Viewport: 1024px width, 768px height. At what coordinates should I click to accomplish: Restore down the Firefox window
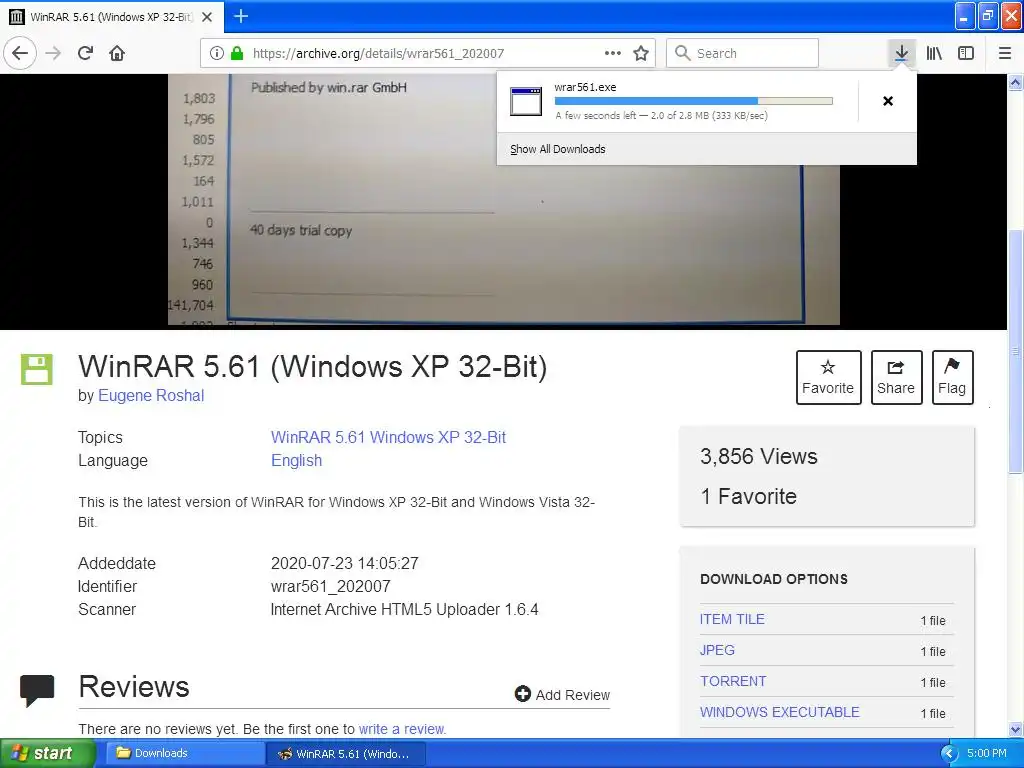click(988, 16)
